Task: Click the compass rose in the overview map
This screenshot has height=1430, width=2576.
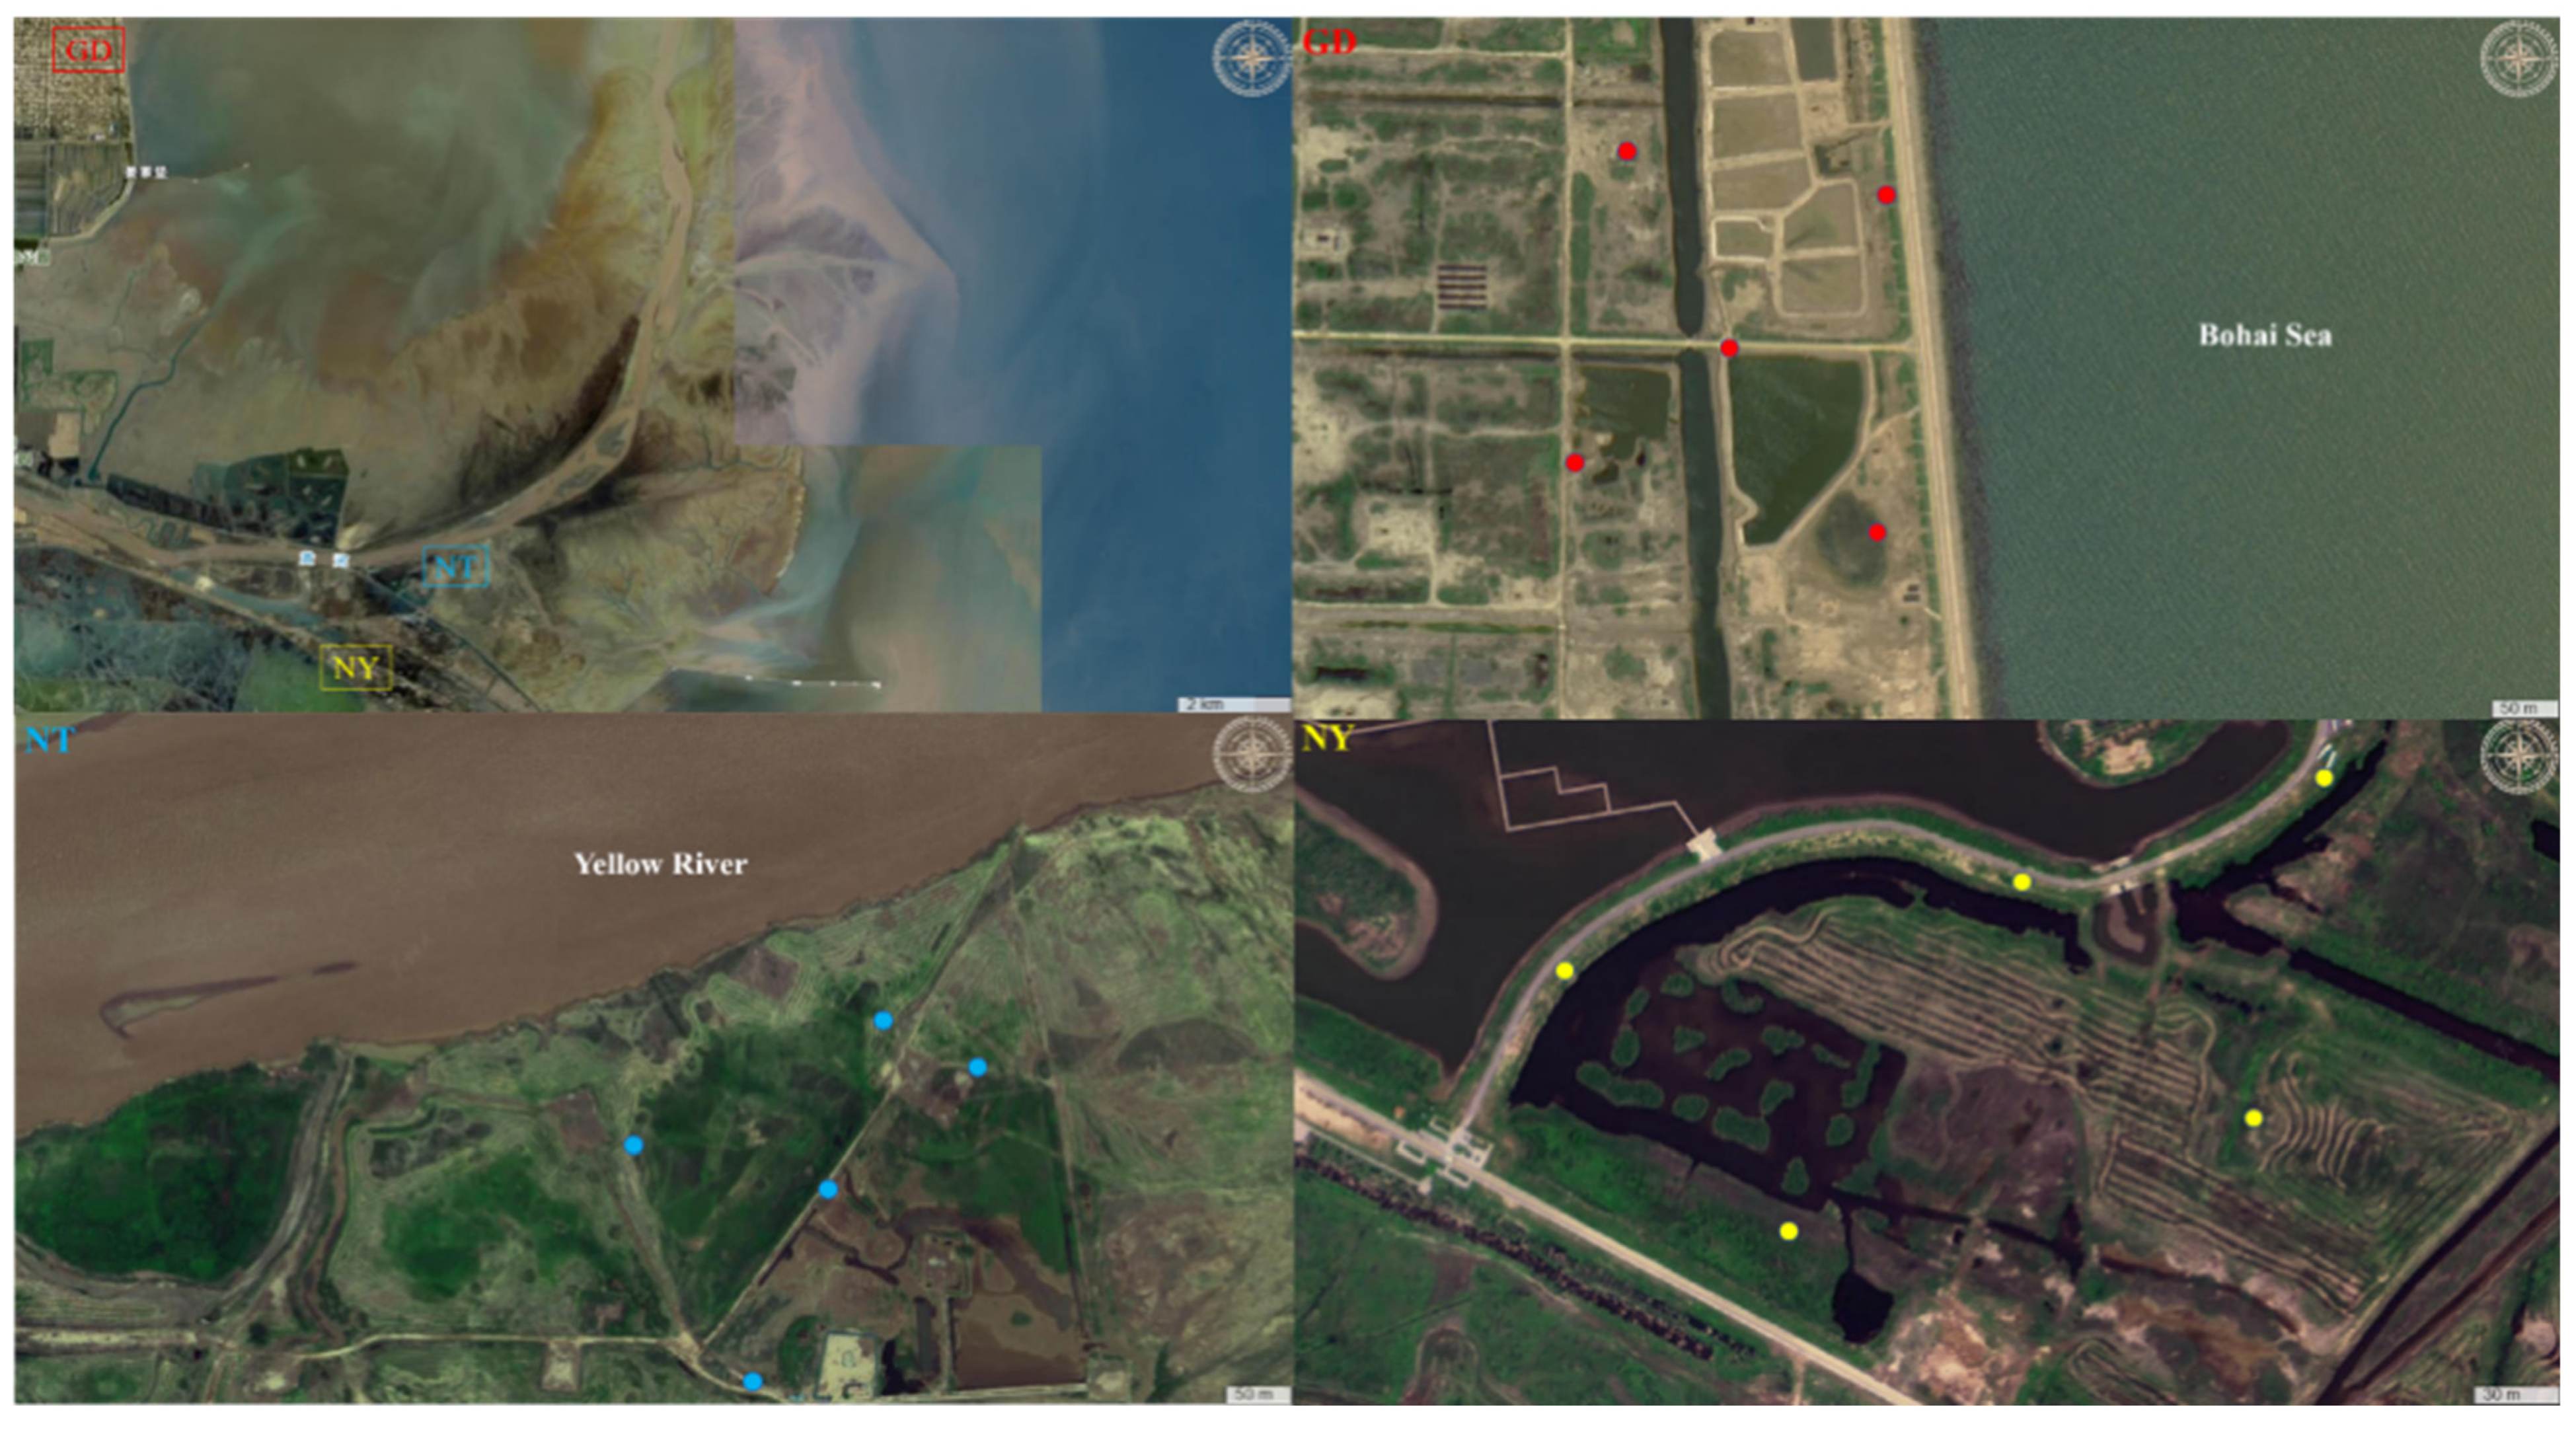Action: tap(1251, 58)
